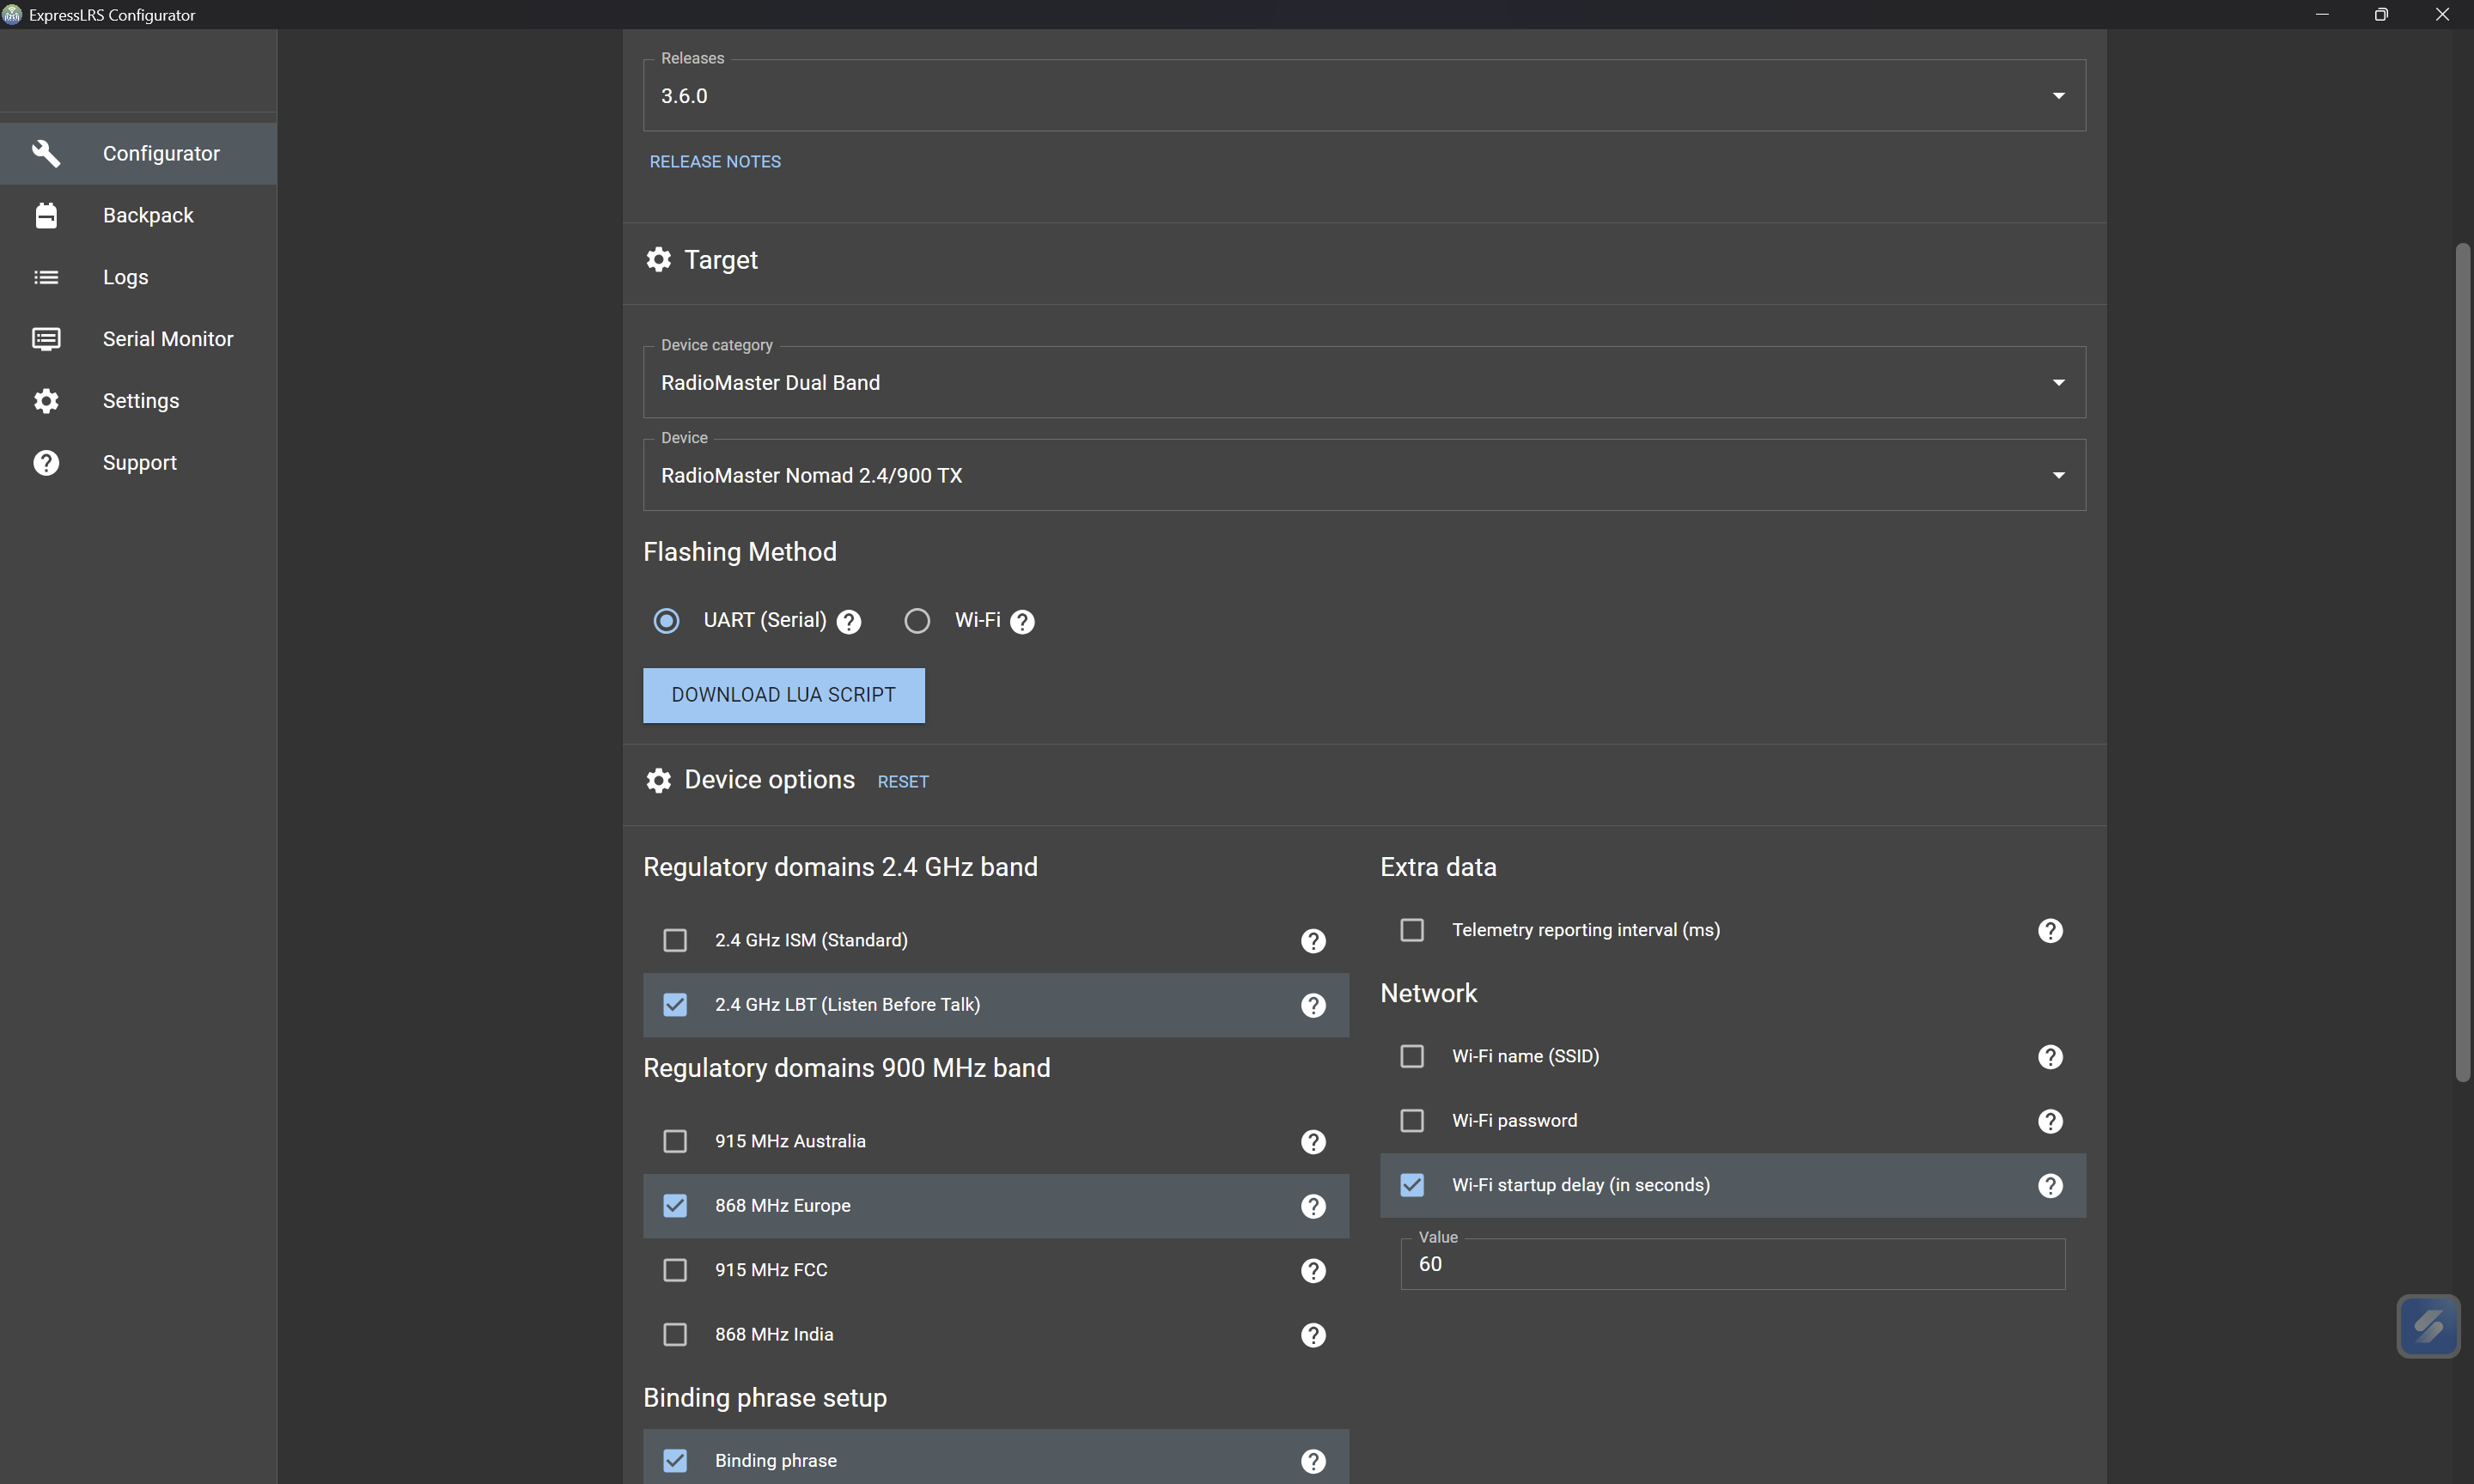Open the Release Notes link

point(715,162)
